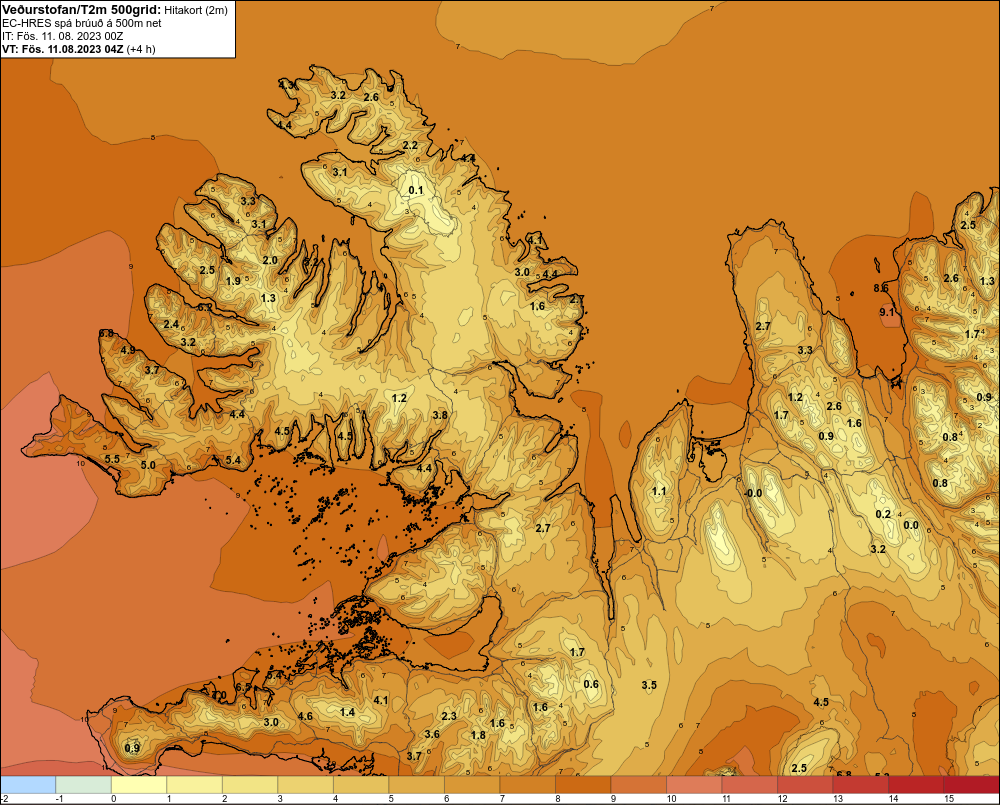
Task: Click the 3.6 temperature value
Action: [432, 734]
